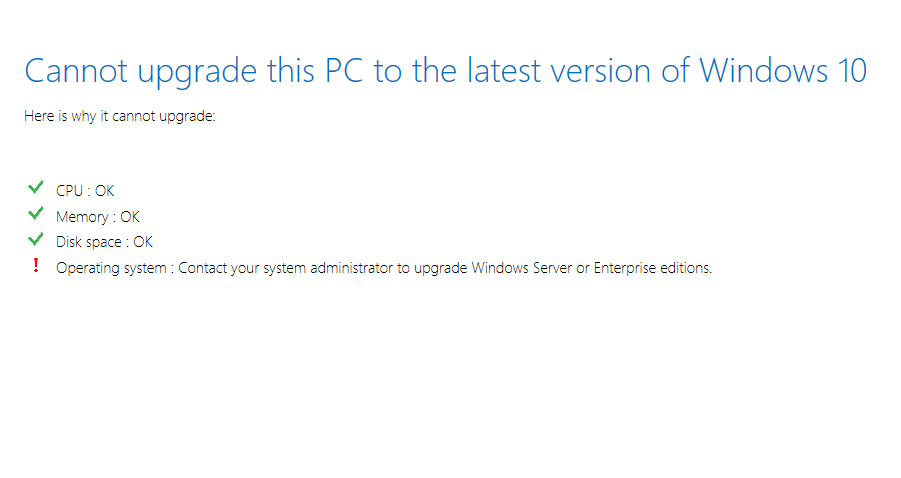This screenshot has width=901, height=478.
Task: Select the "Memory" label text
Action: tap(82, 217)
